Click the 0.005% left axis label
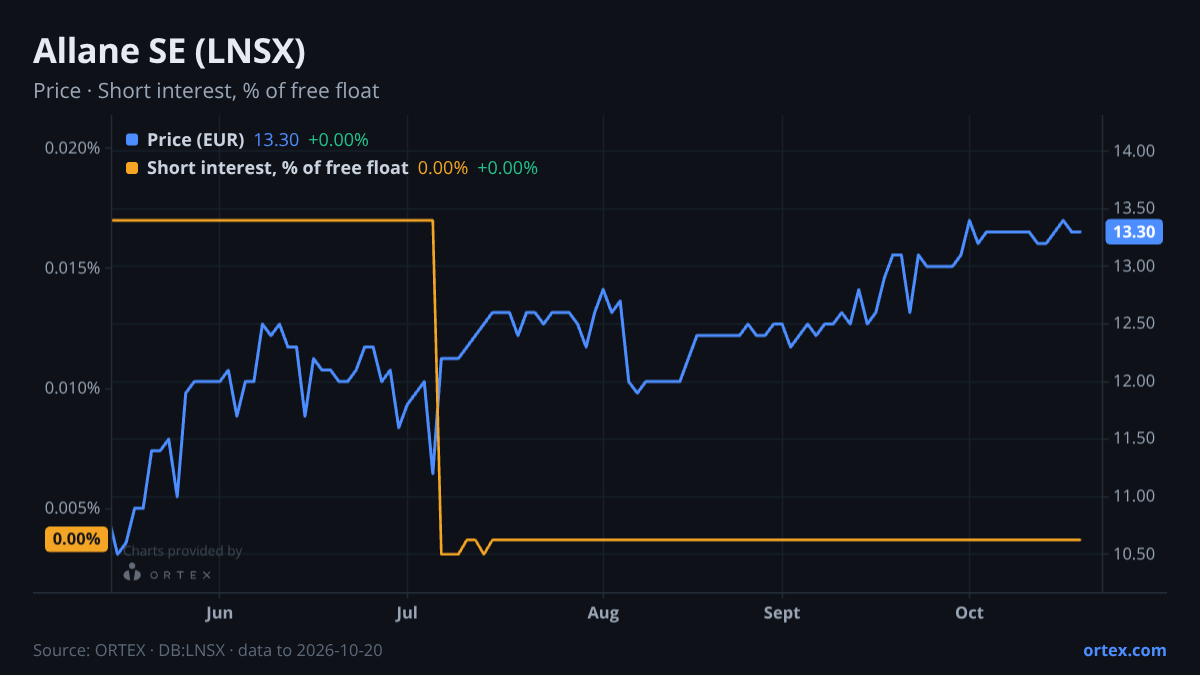The image size is (1200, 675). tap(72, 508)
